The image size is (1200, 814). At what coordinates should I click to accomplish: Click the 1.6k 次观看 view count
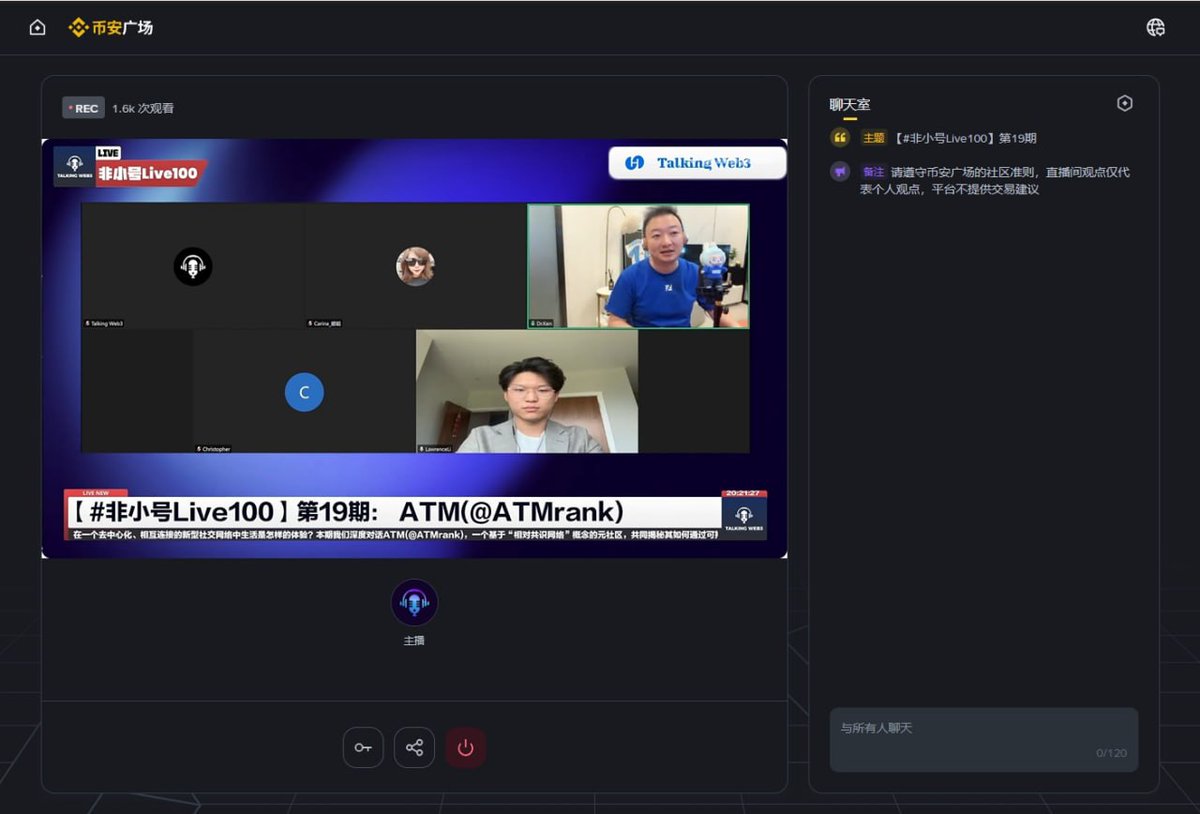point(143,108)
